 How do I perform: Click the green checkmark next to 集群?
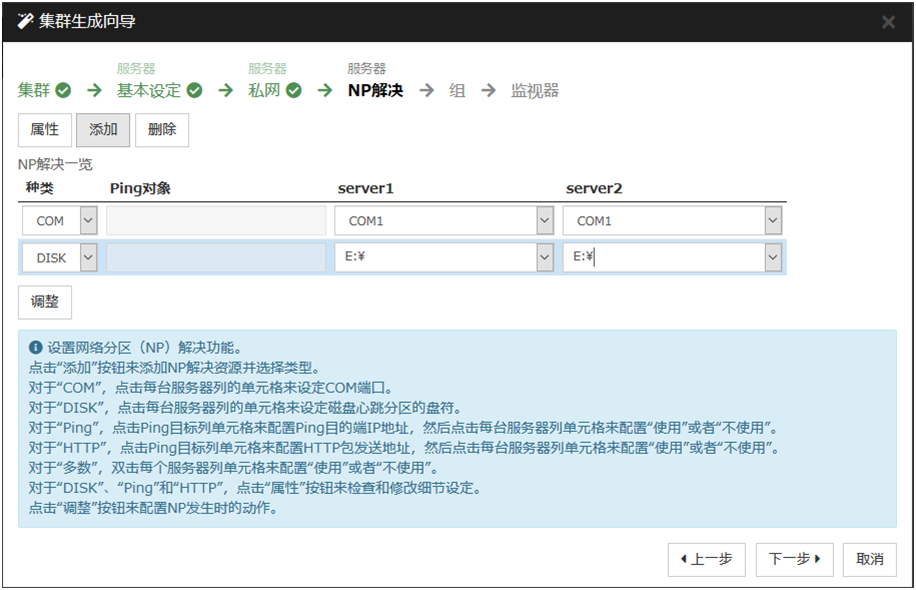pos(63,91)
